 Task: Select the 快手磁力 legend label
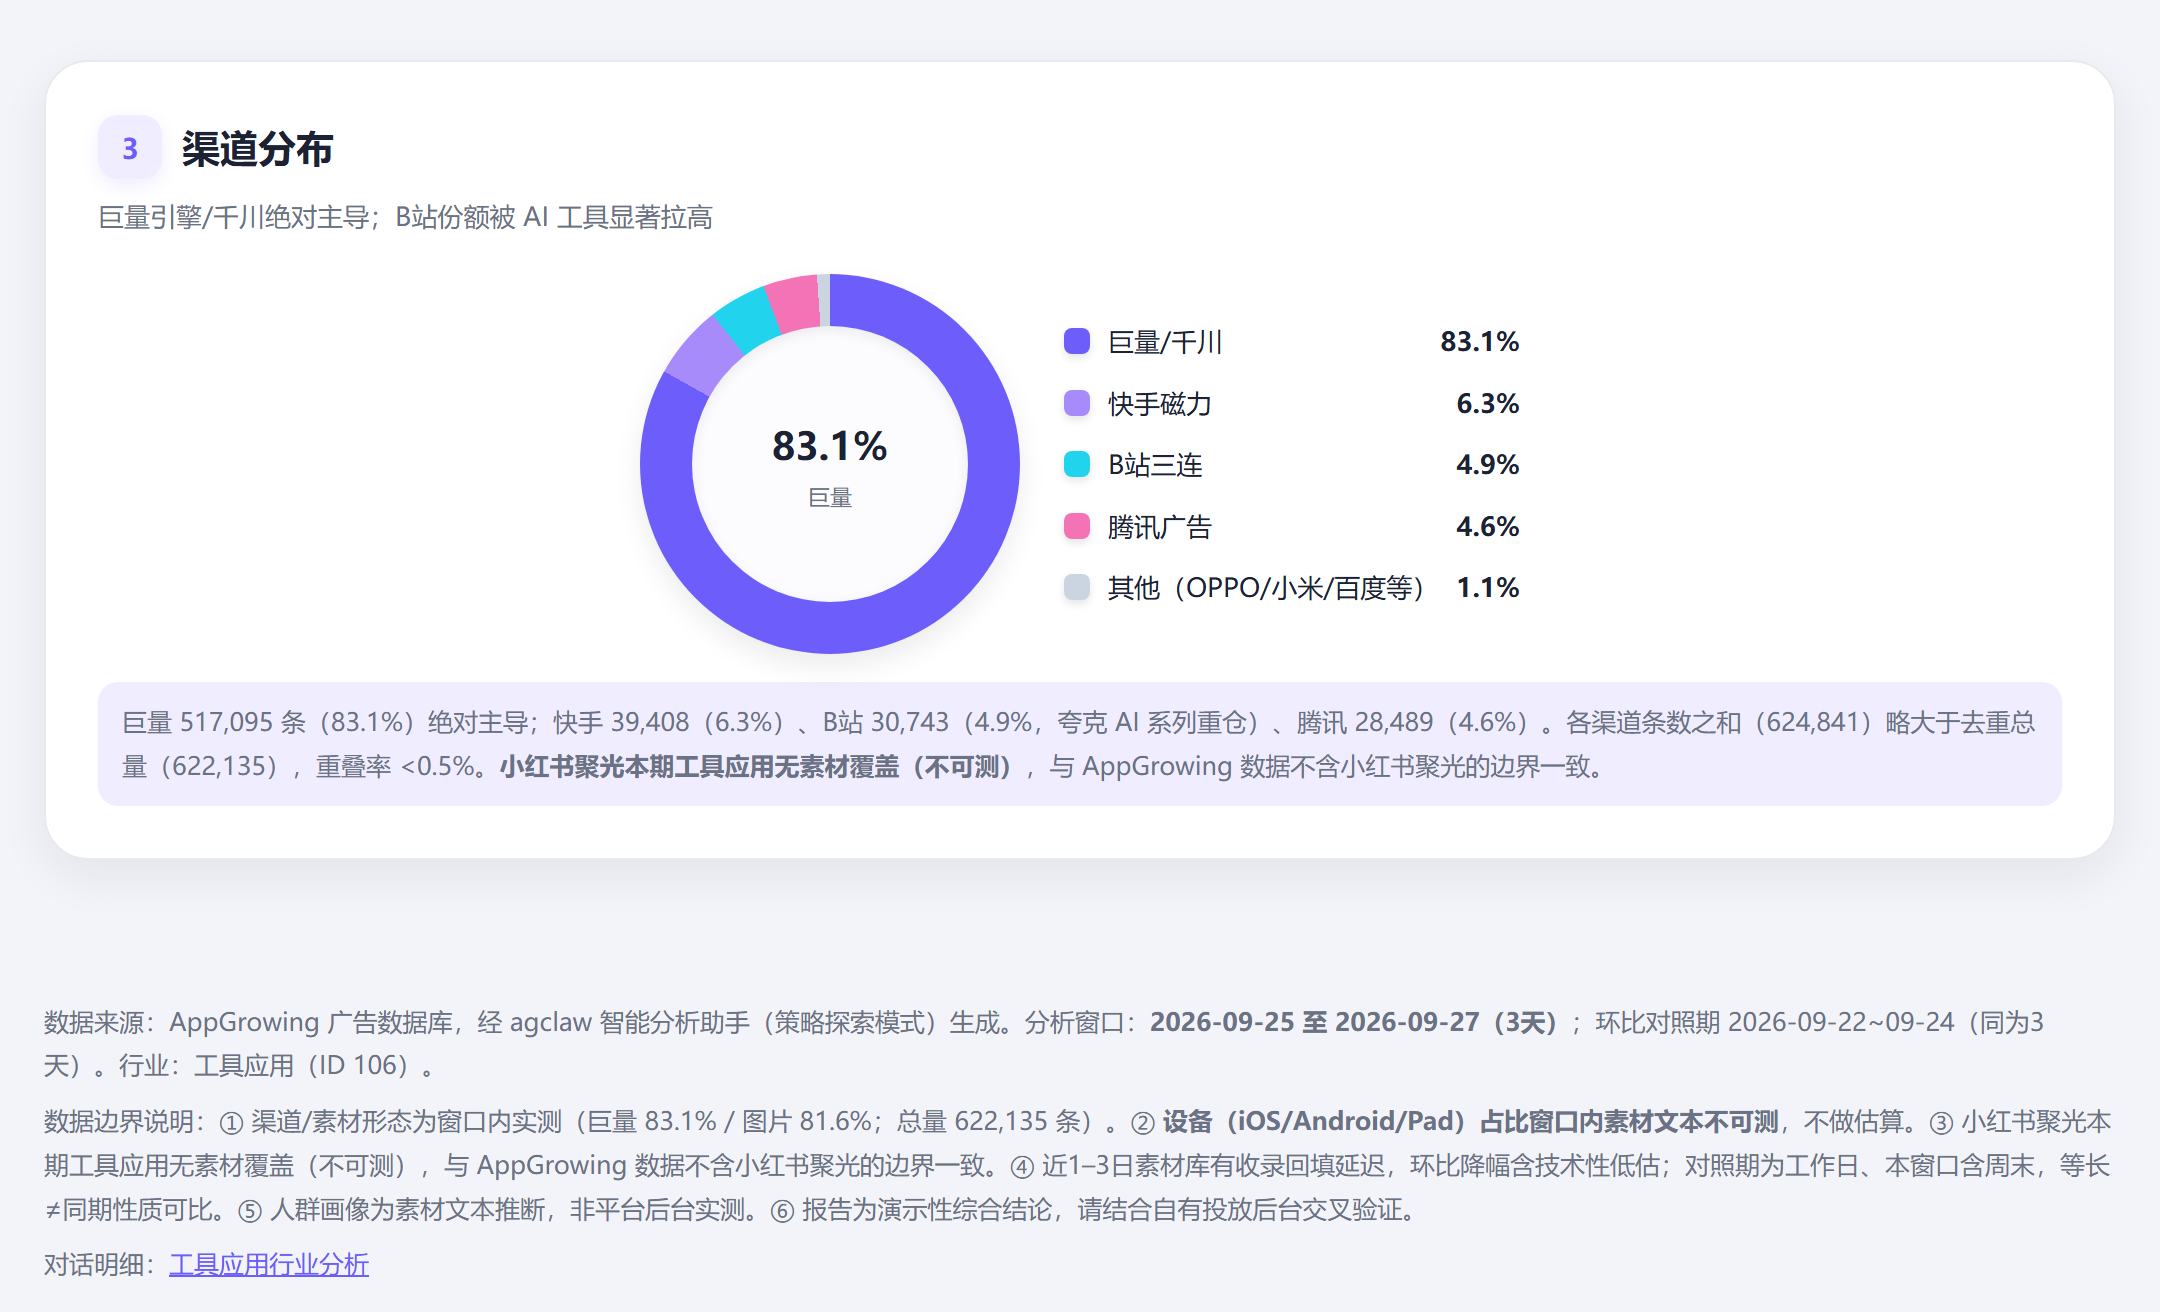click(1160, 404)
